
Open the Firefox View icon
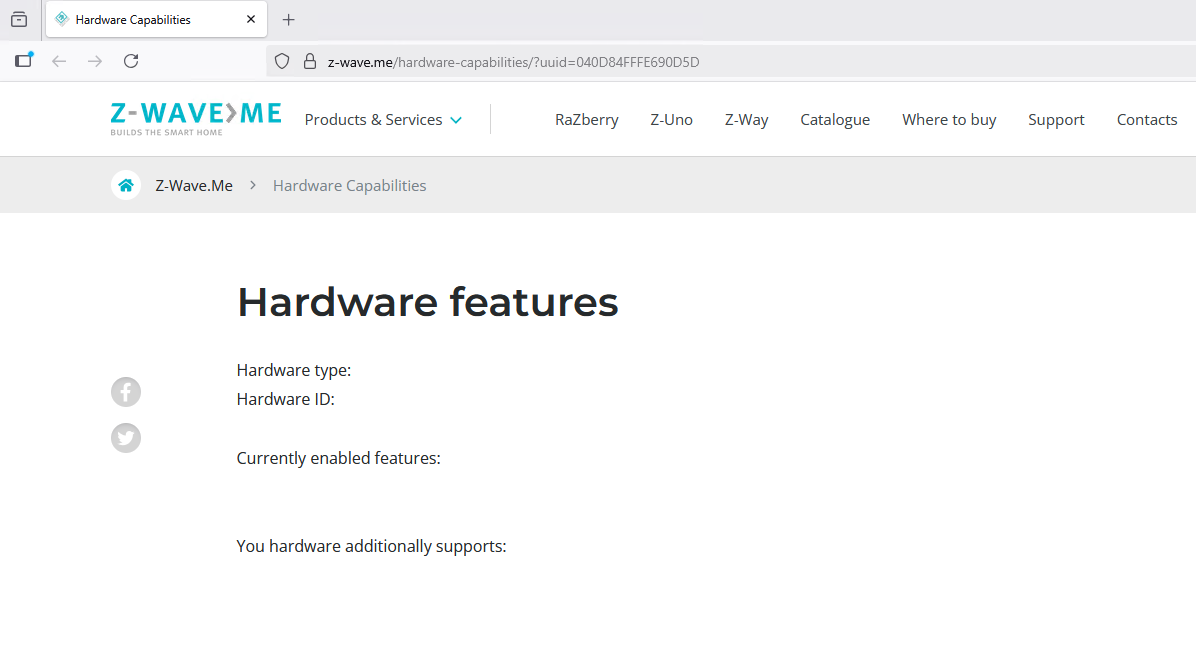pos(19,20)
